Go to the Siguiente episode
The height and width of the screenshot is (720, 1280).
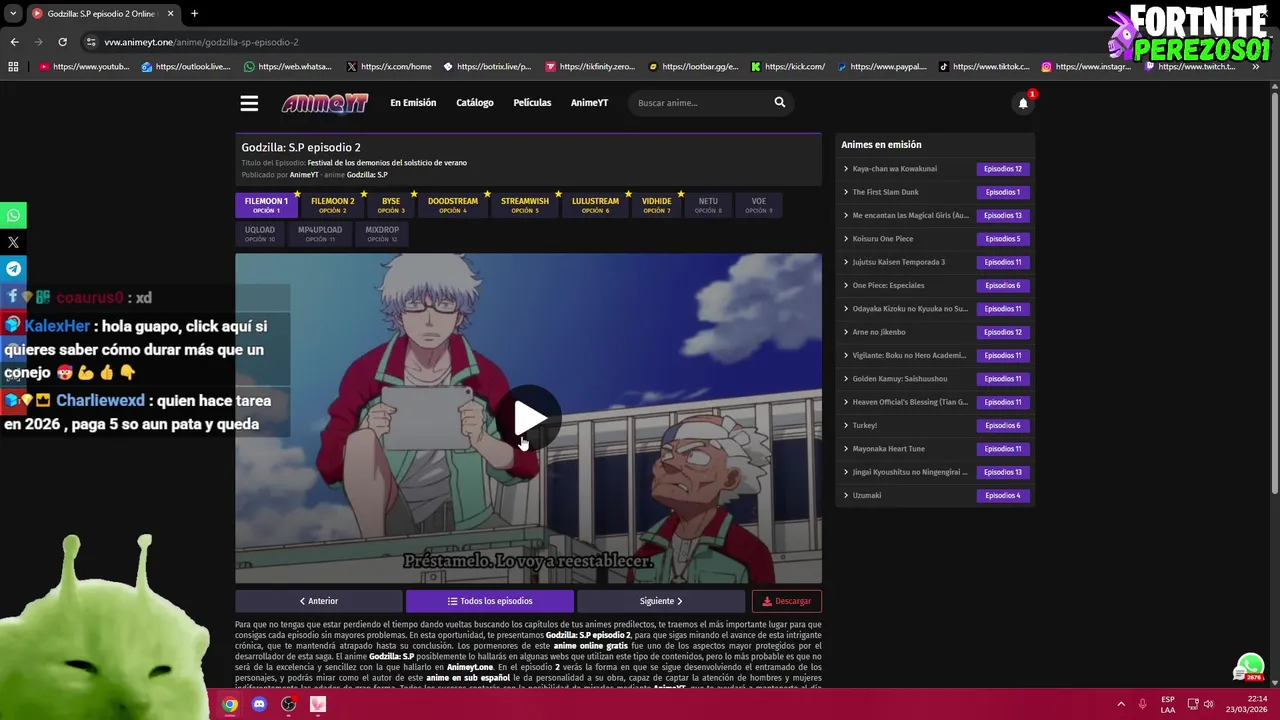(661, 601)
